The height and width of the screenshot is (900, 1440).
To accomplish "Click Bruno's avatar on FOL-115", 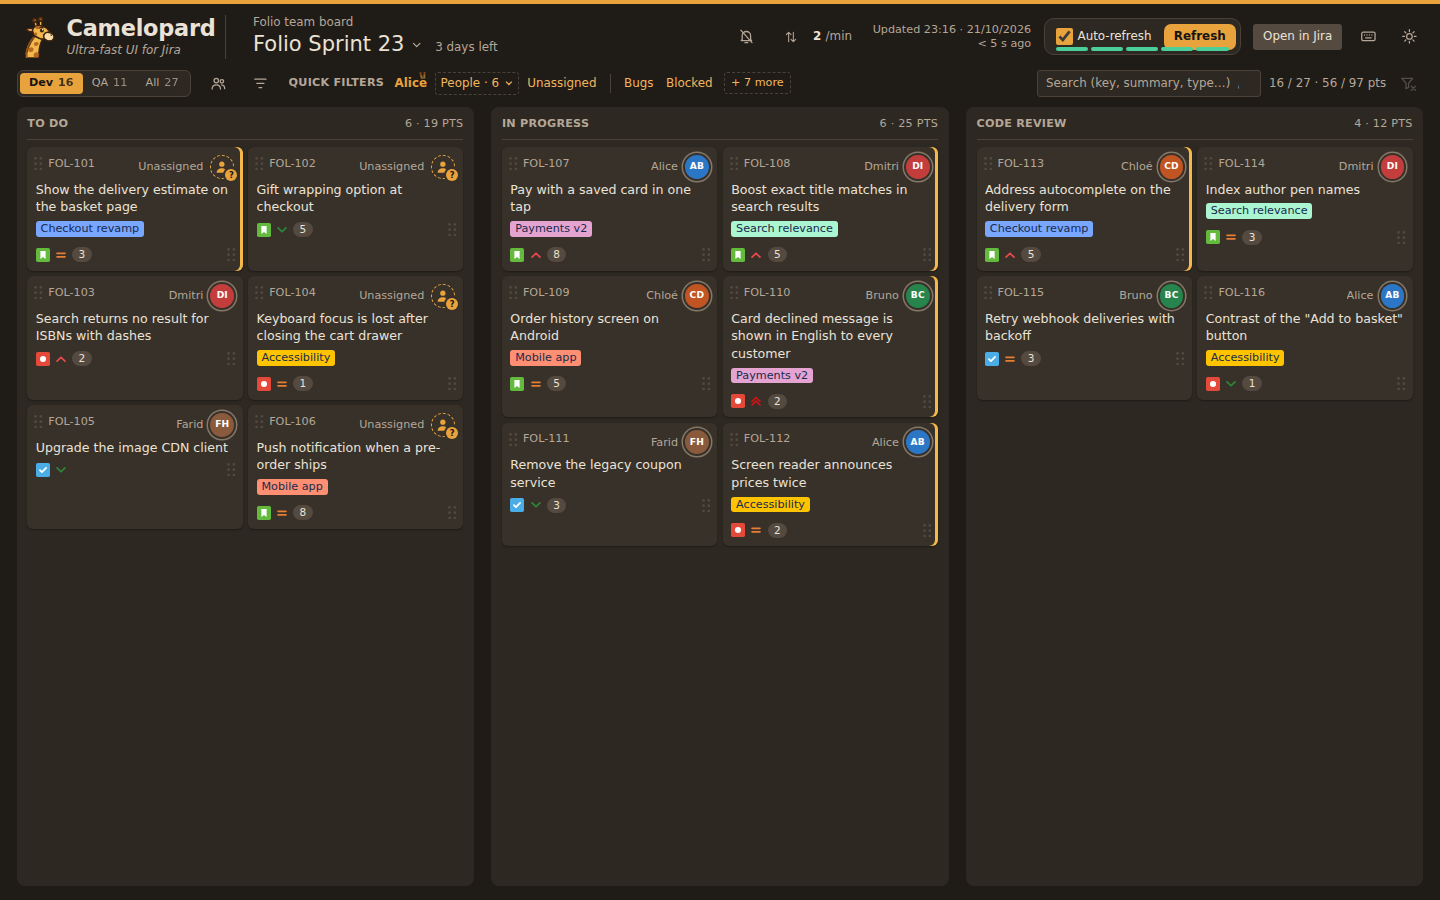I will [x=1172, y=295].
